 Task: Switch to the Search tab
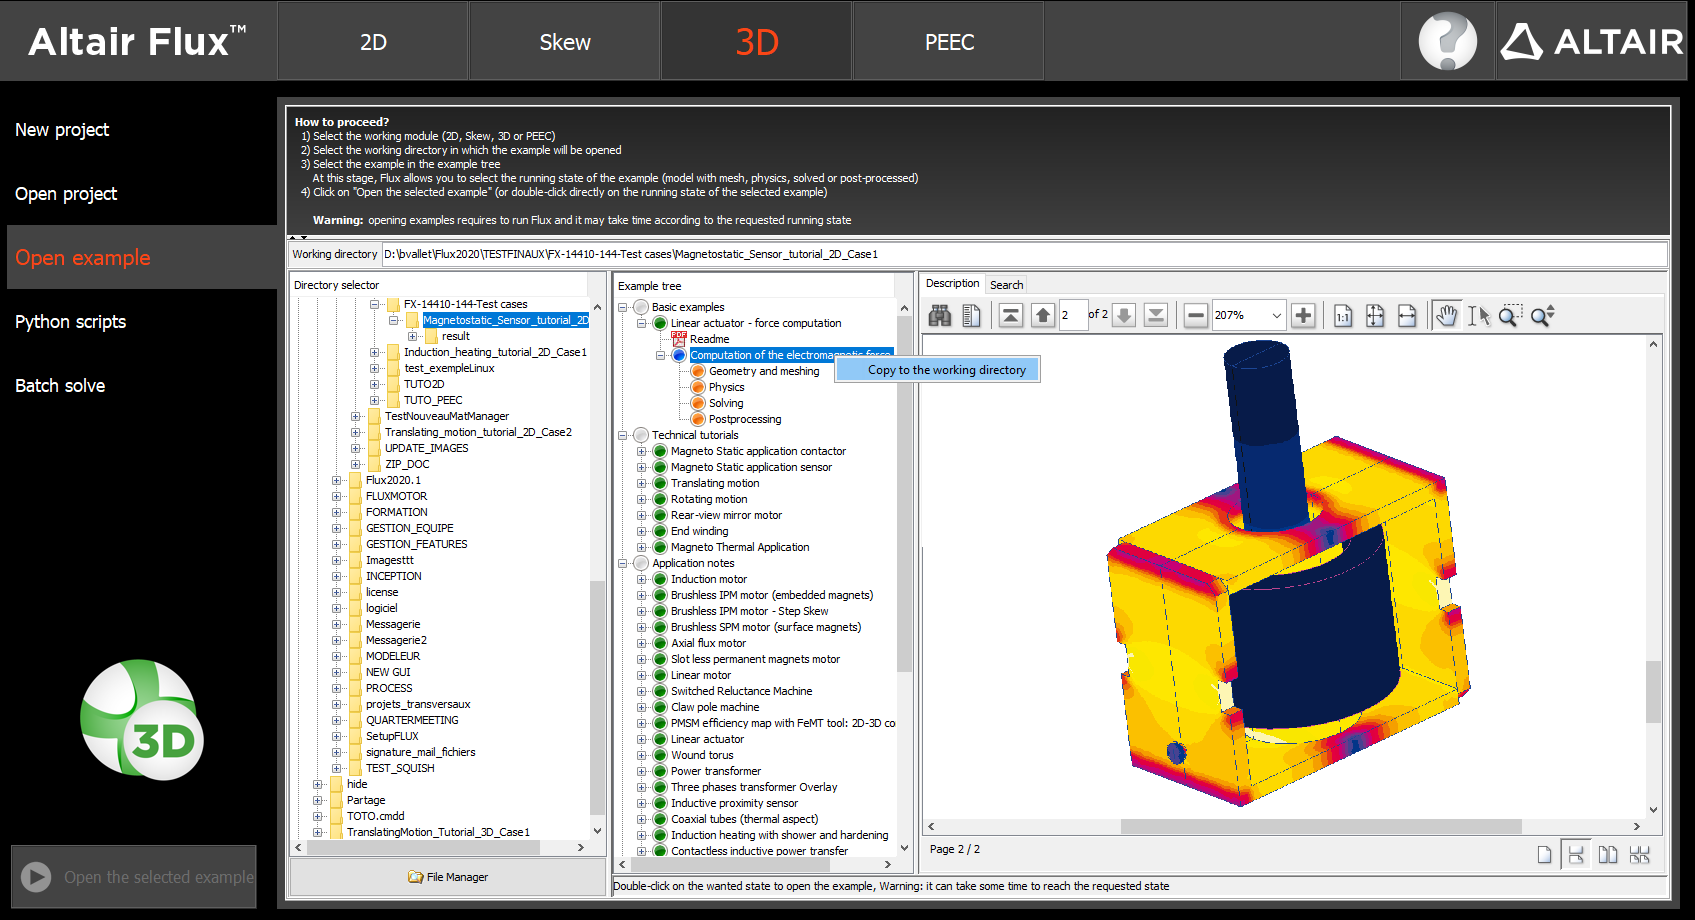(x=1006, y=285)
